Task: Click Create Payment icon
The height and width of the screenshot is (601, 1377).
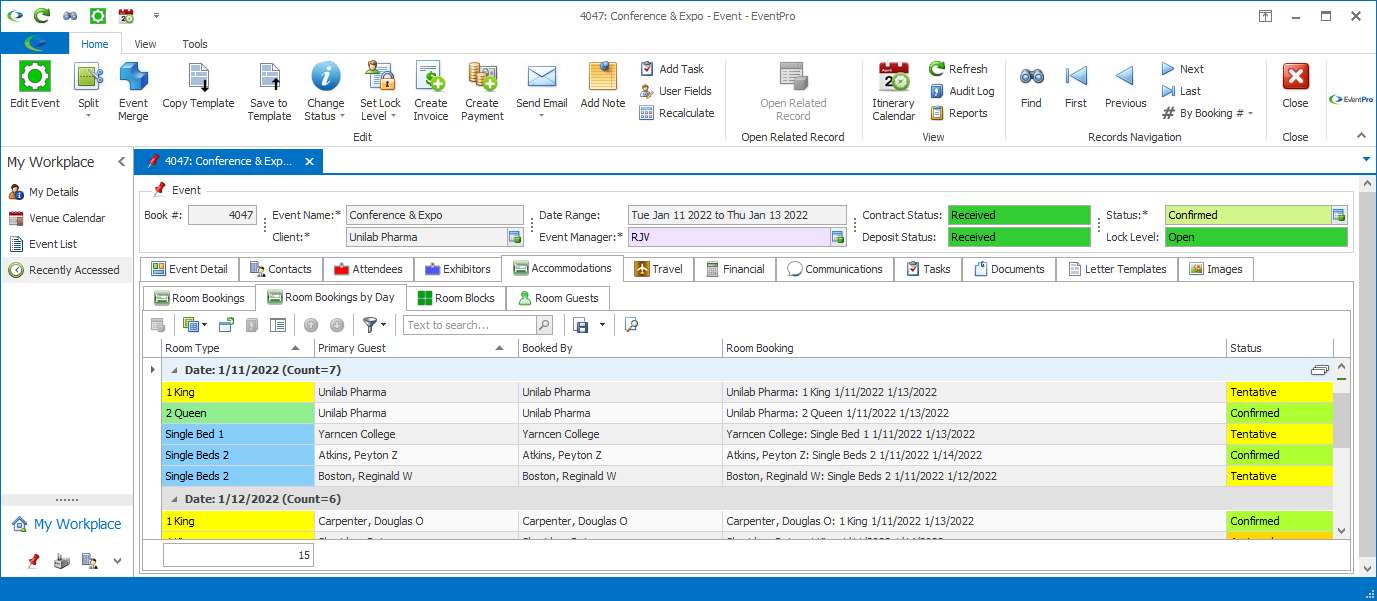Action: coord(482,77)
